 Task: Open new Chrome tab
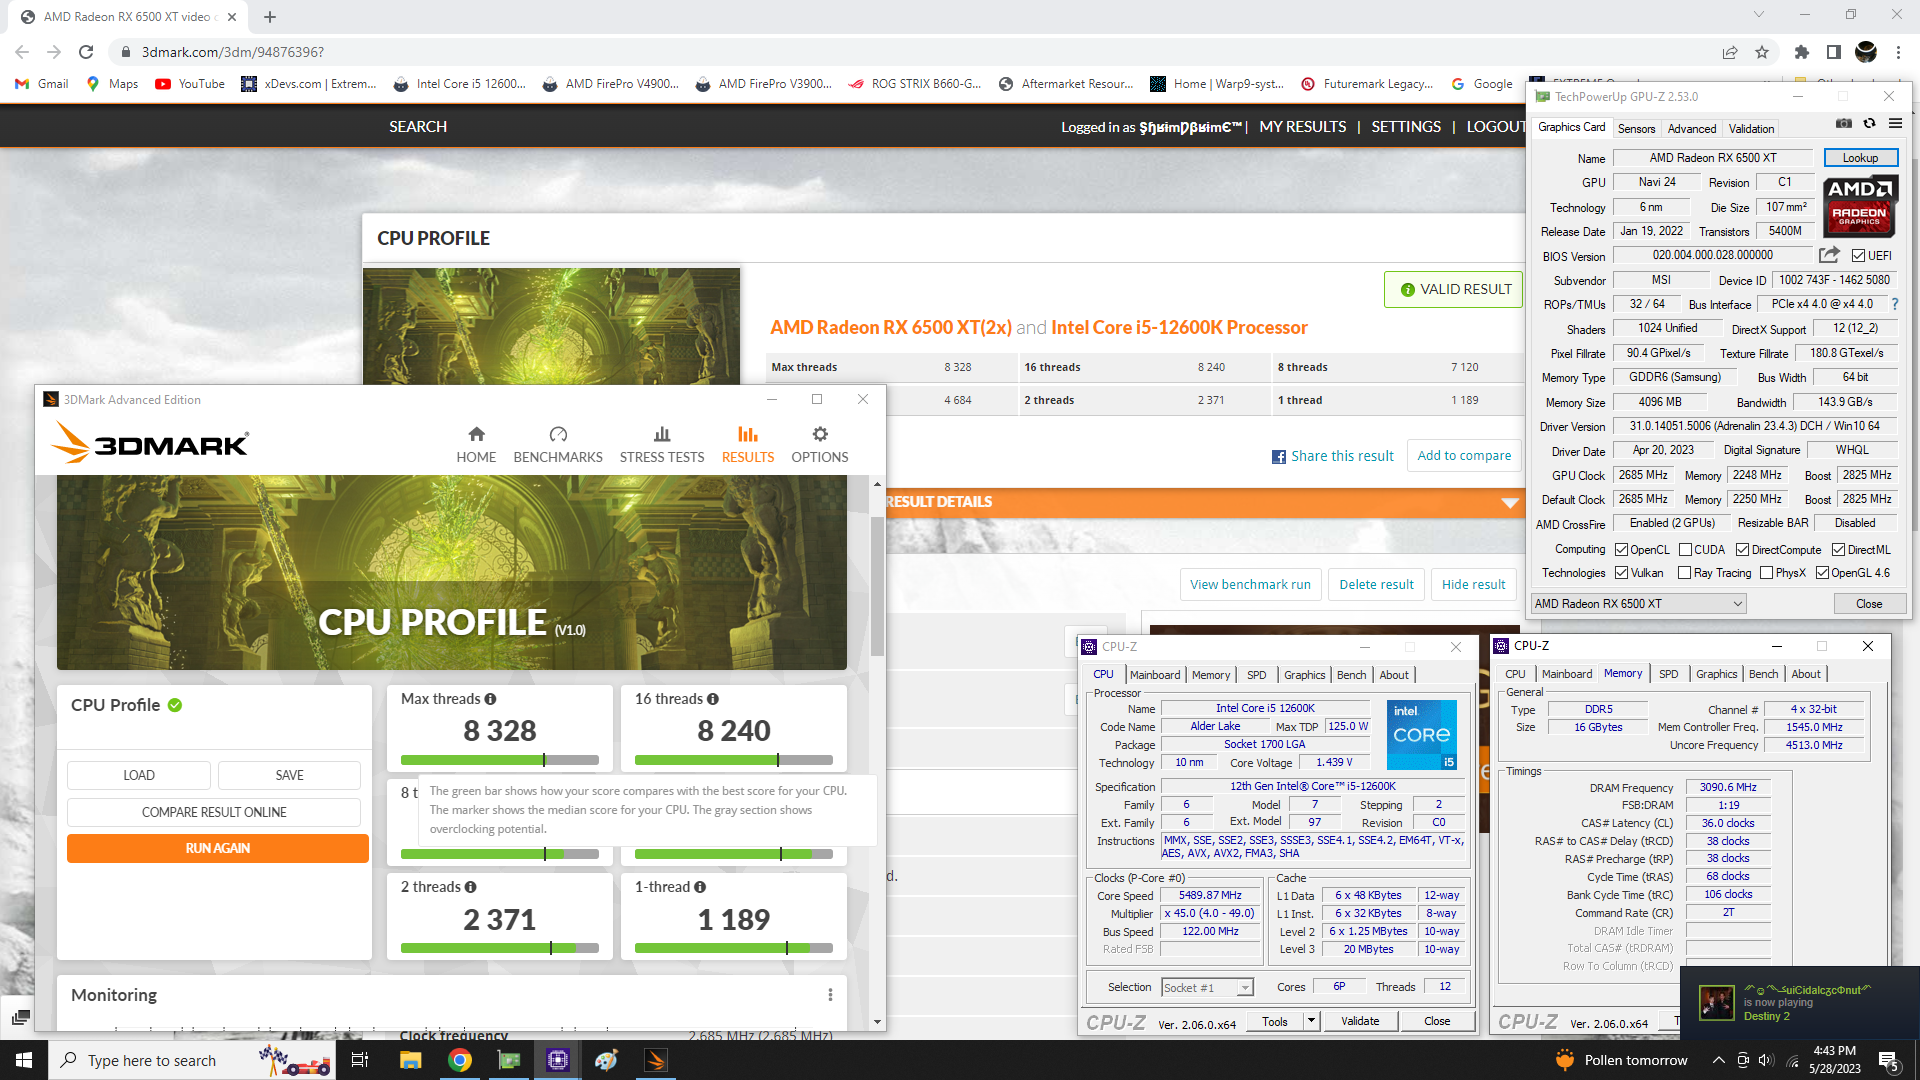(x=270, y=17)
